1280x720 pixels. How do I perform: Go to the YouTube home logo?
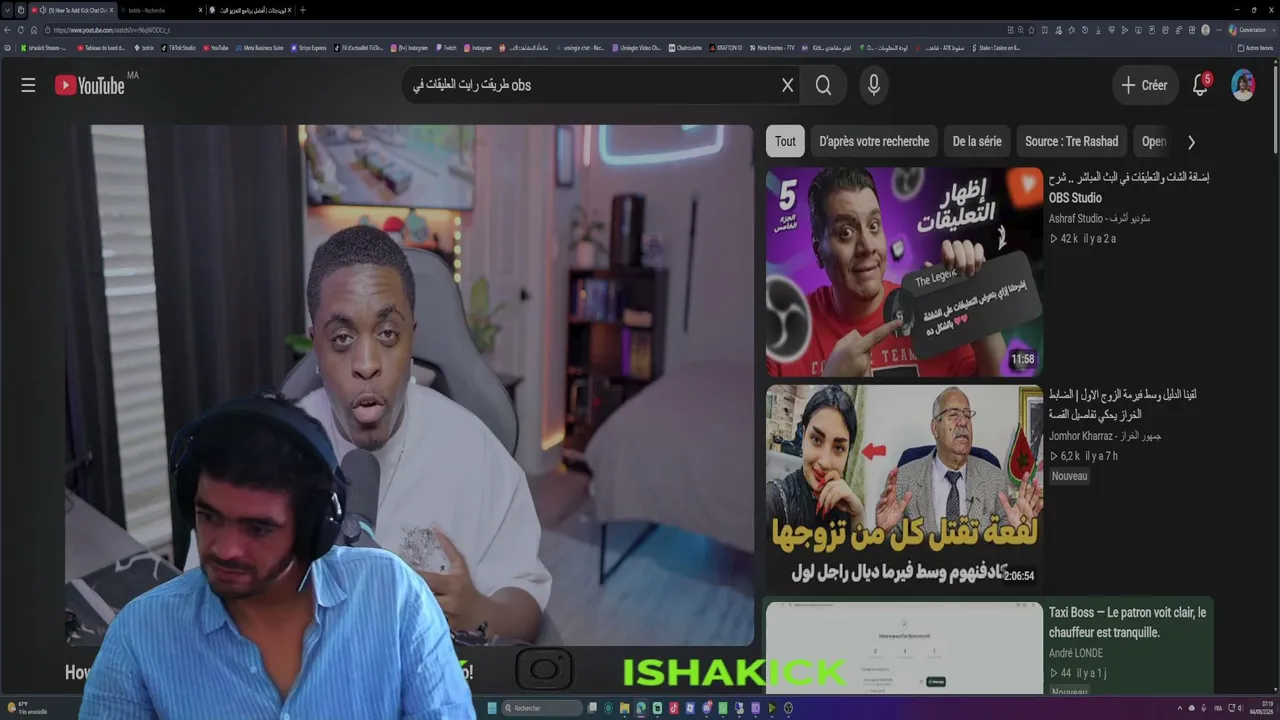pyautogui.click(x=90, y=85)
